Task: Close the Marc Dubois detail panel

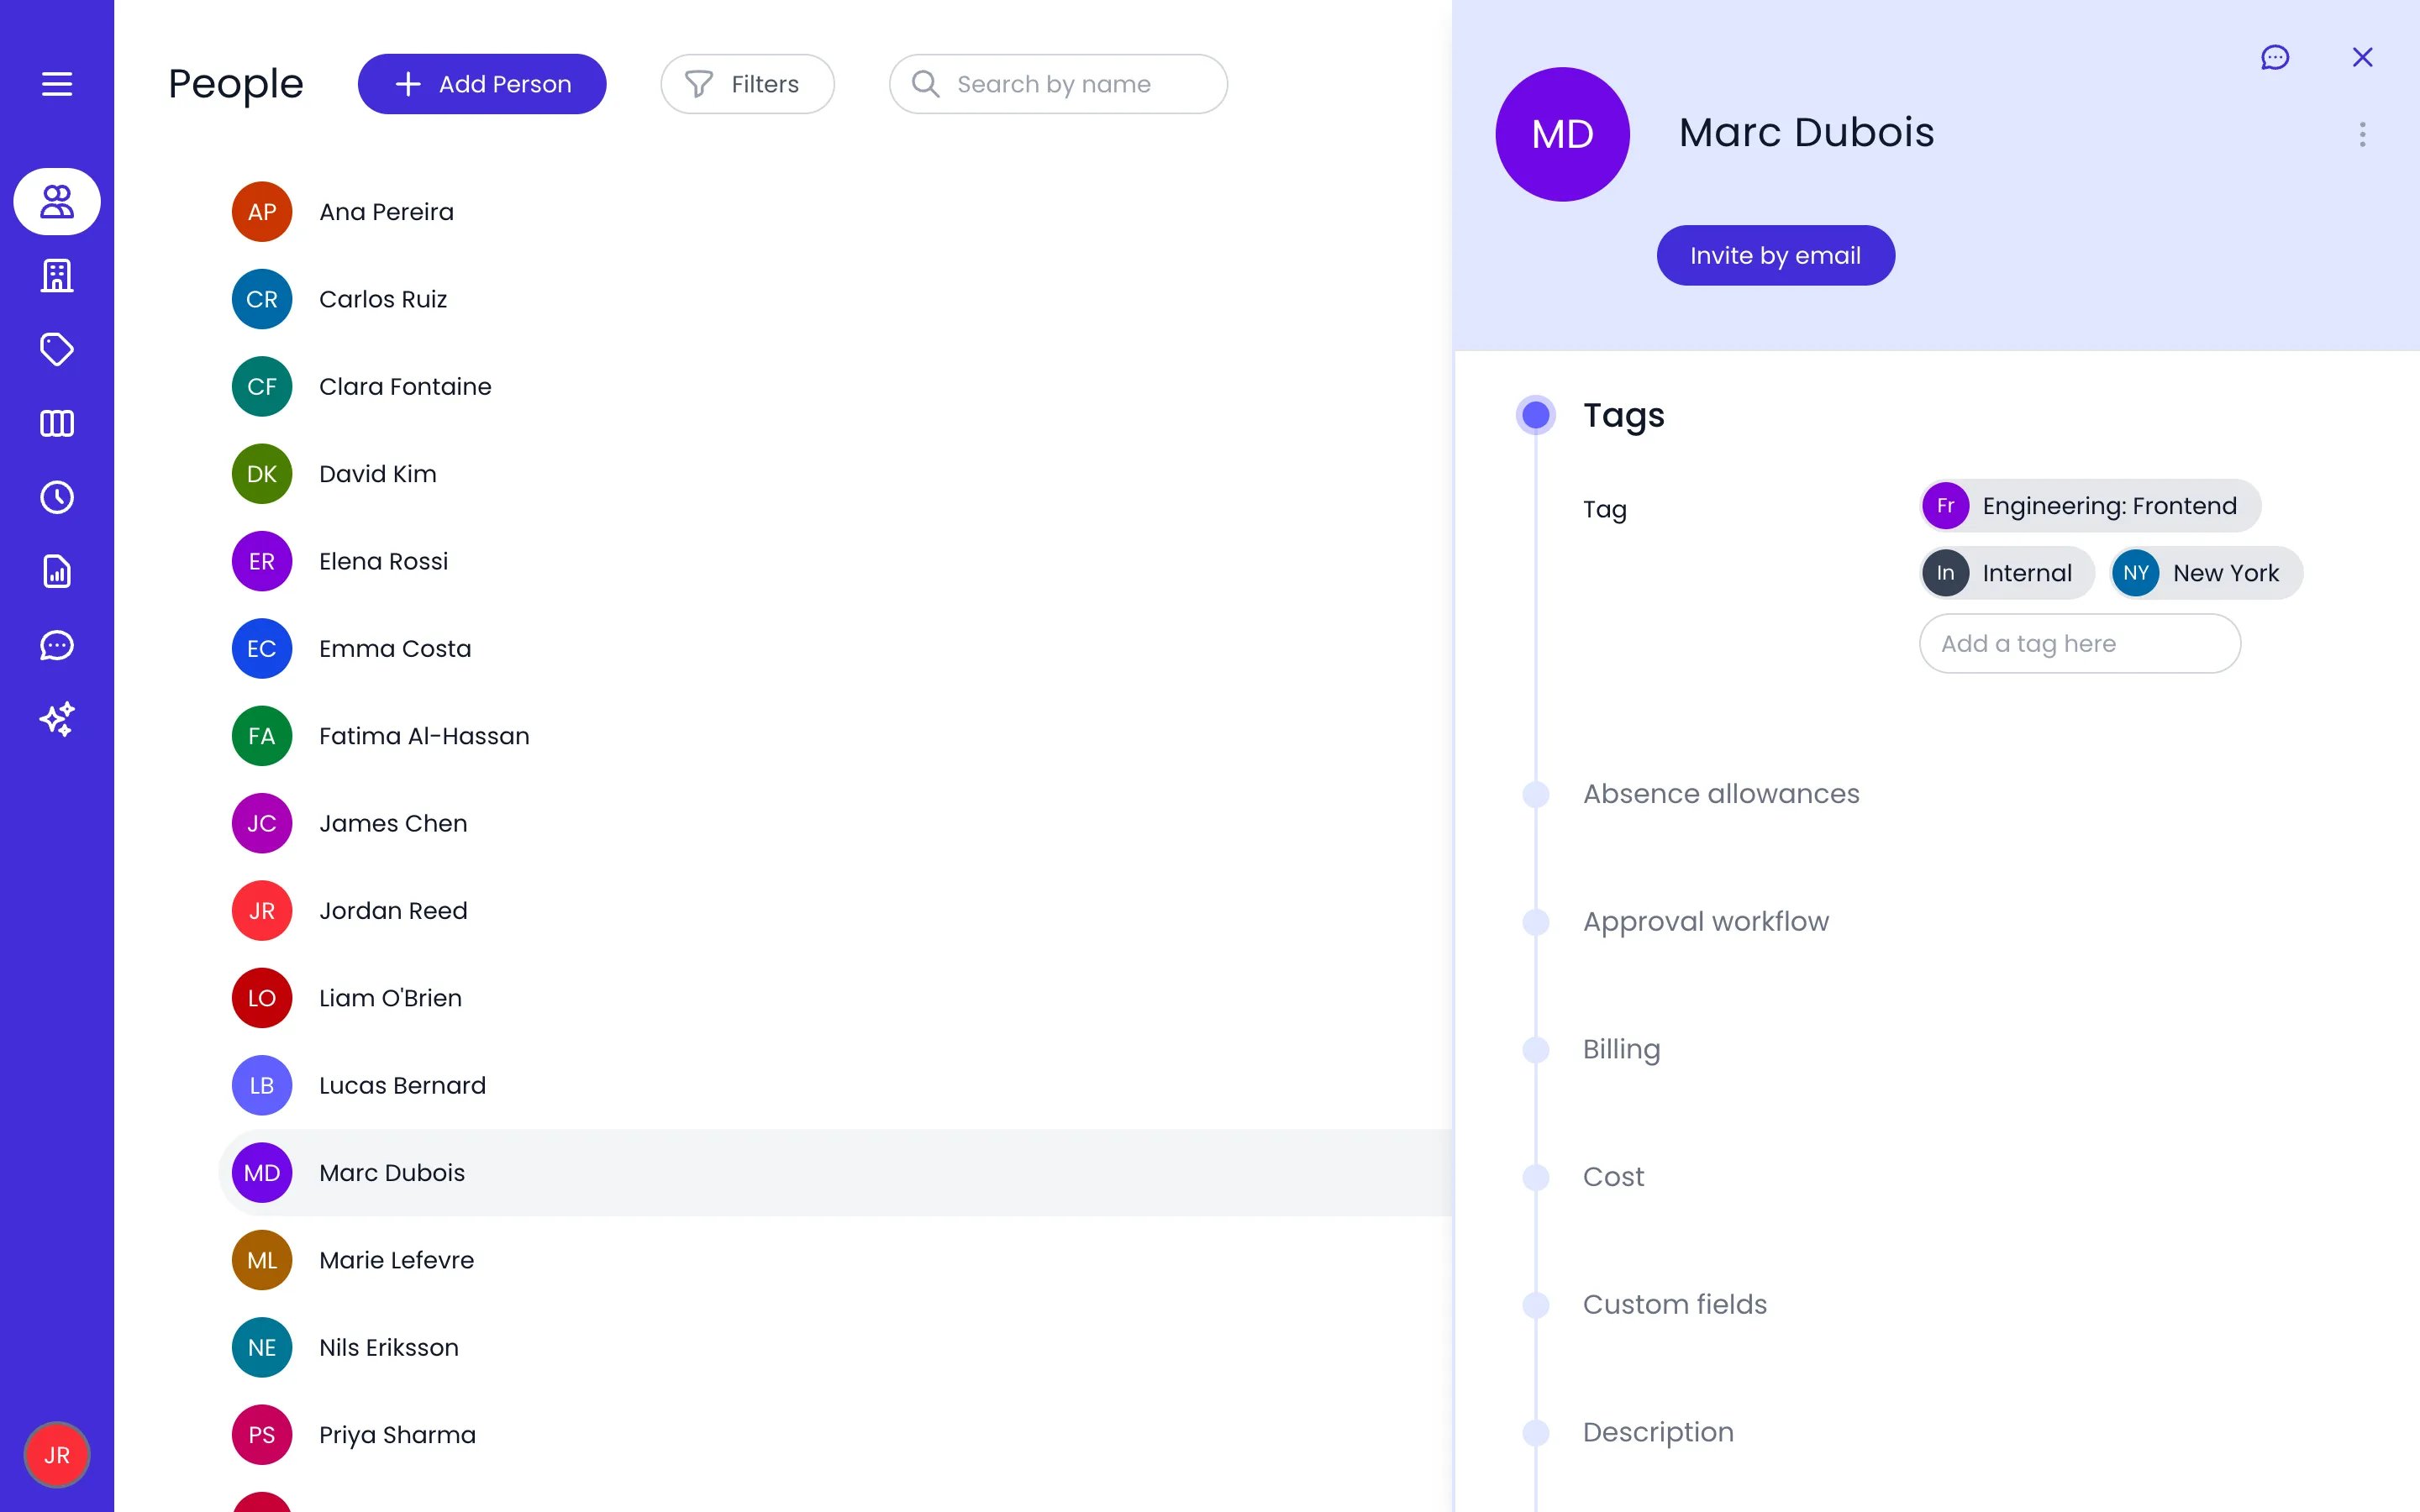Action: [x=2363, y=58]
